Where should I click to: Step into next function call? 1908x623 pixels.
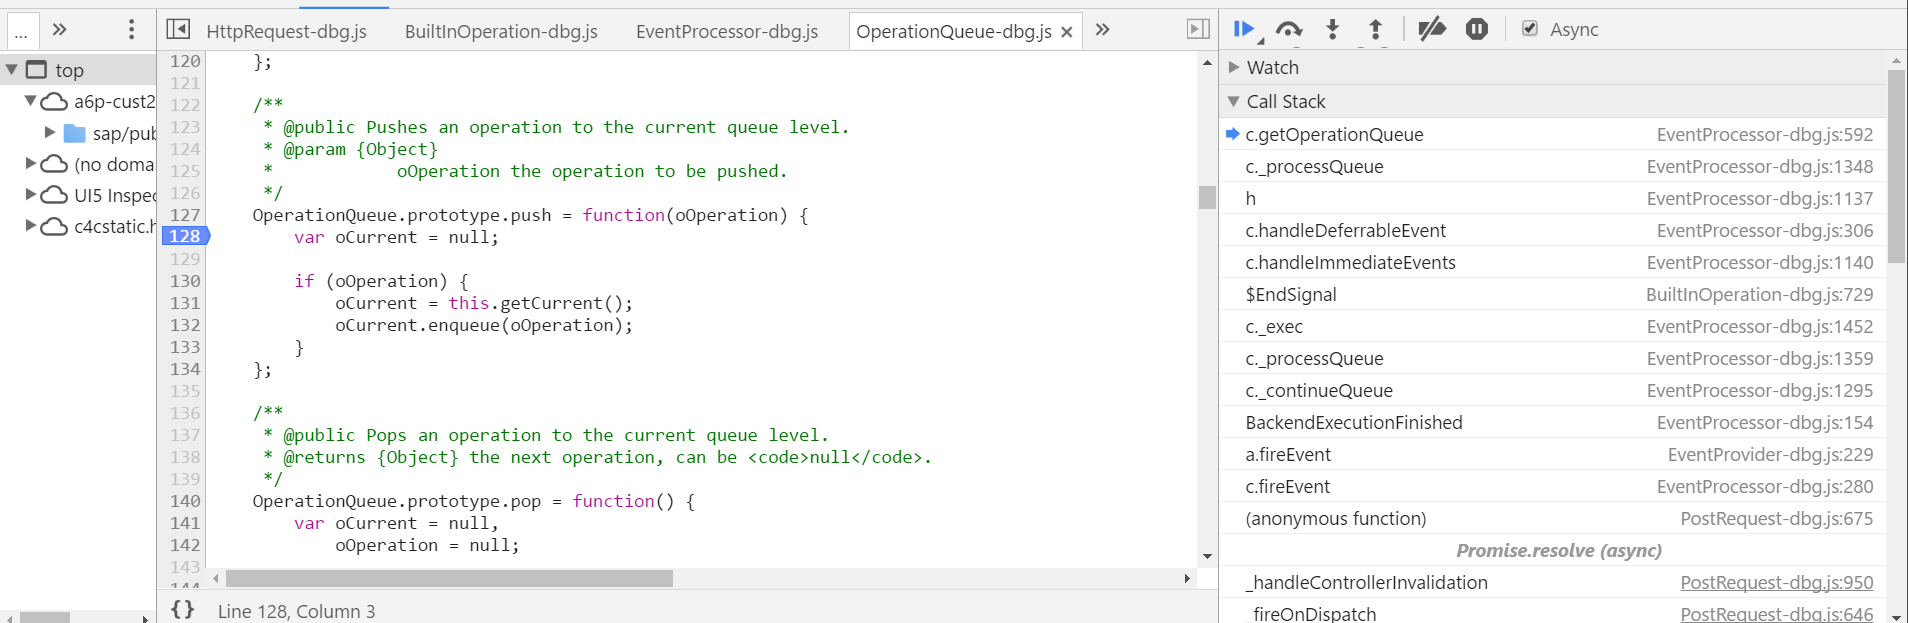click(x=1332, y=30)
